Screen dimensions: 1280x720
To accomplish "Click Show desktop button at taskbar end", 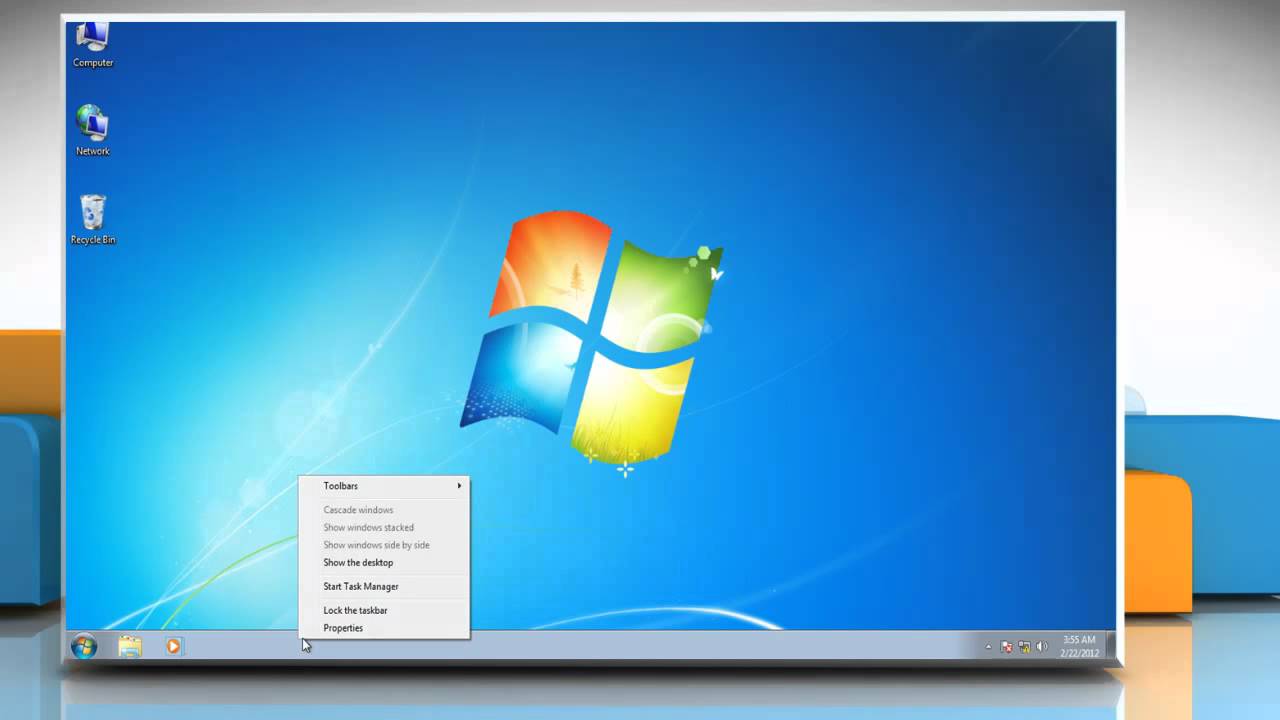I will [x=1110, y=646].
